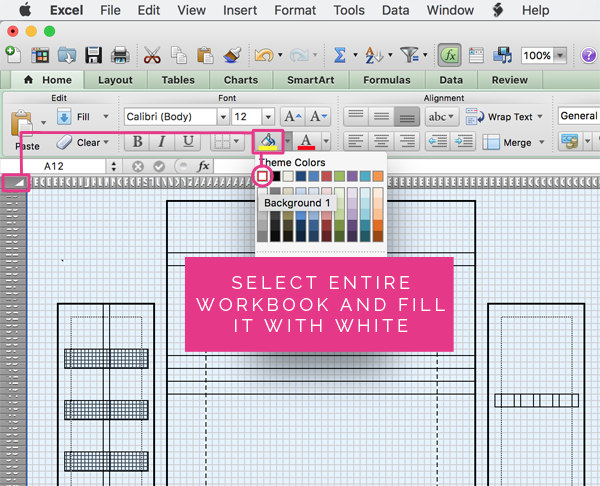
Task: Open the SmartArt tab
Action: point(310,80)
